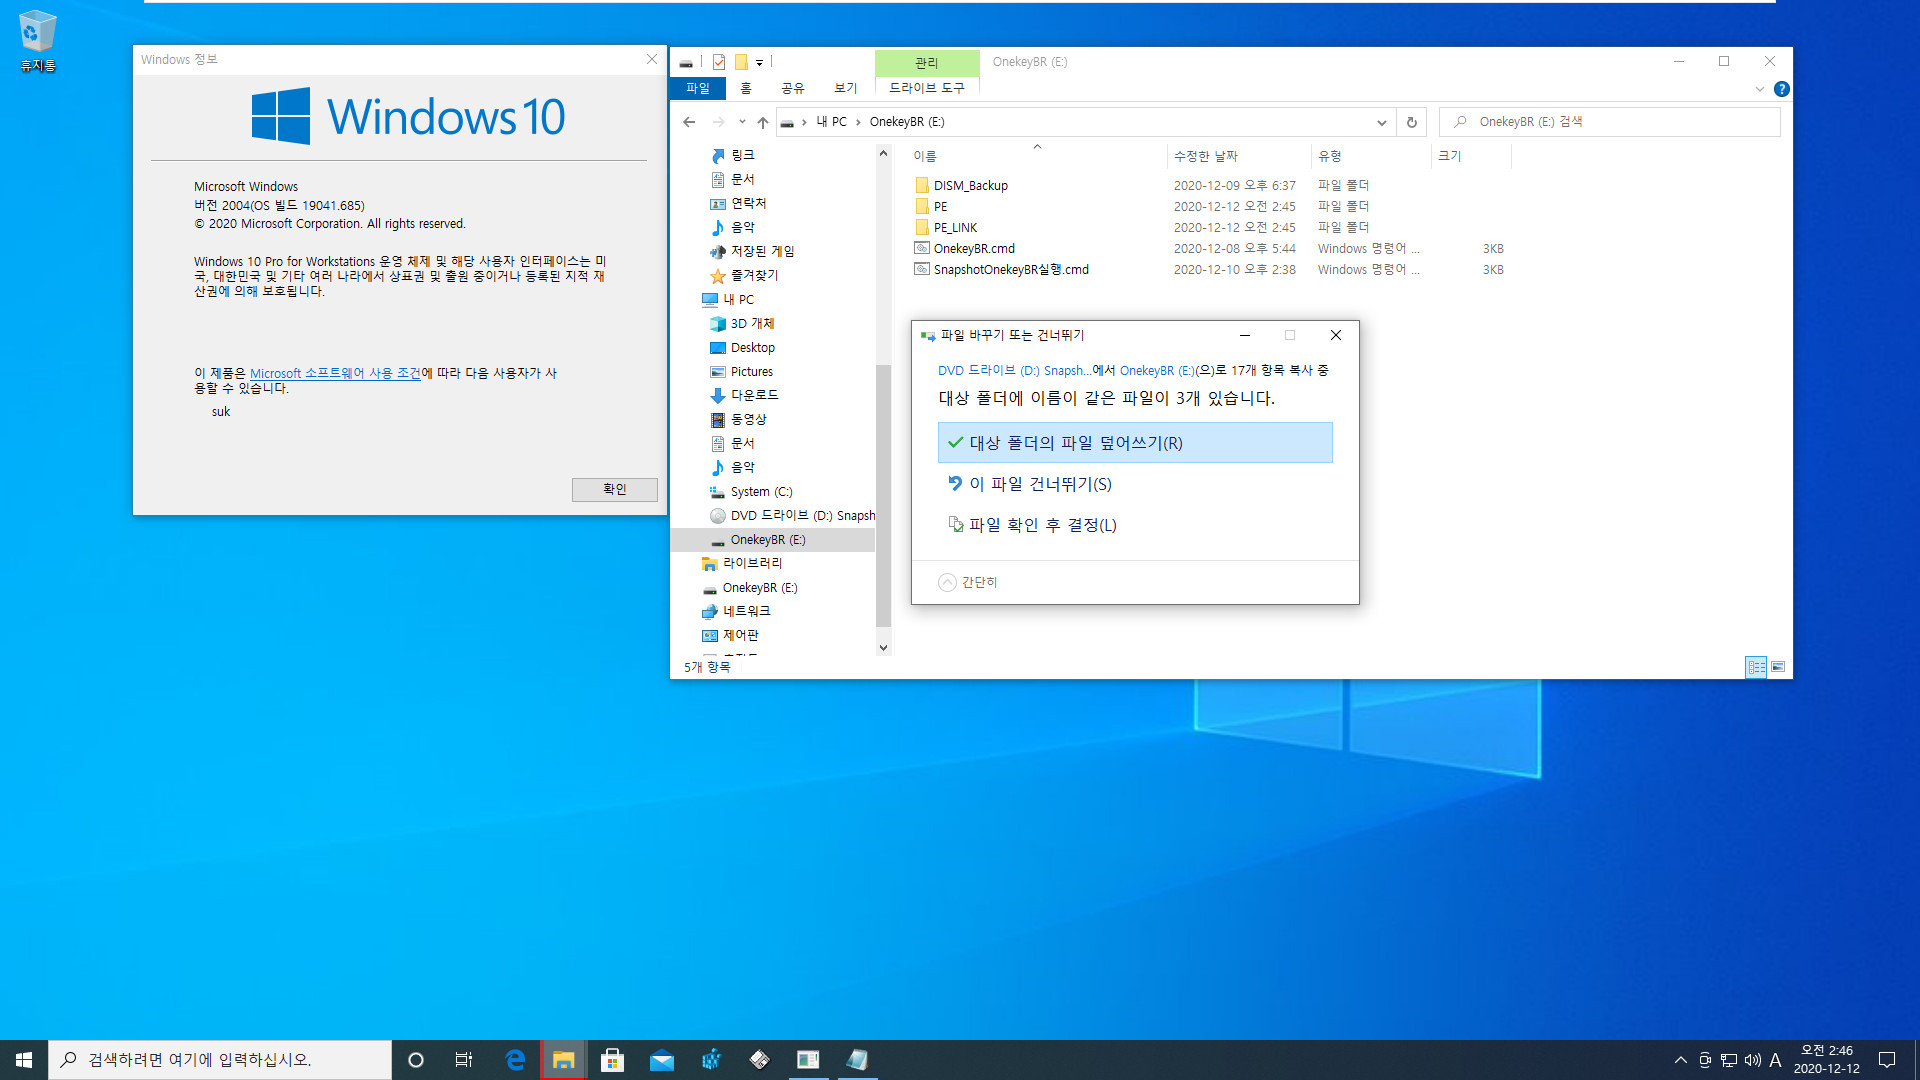Show hidden system tray icons
Screen dimensions: 1920x1080
(1680, 1060)
